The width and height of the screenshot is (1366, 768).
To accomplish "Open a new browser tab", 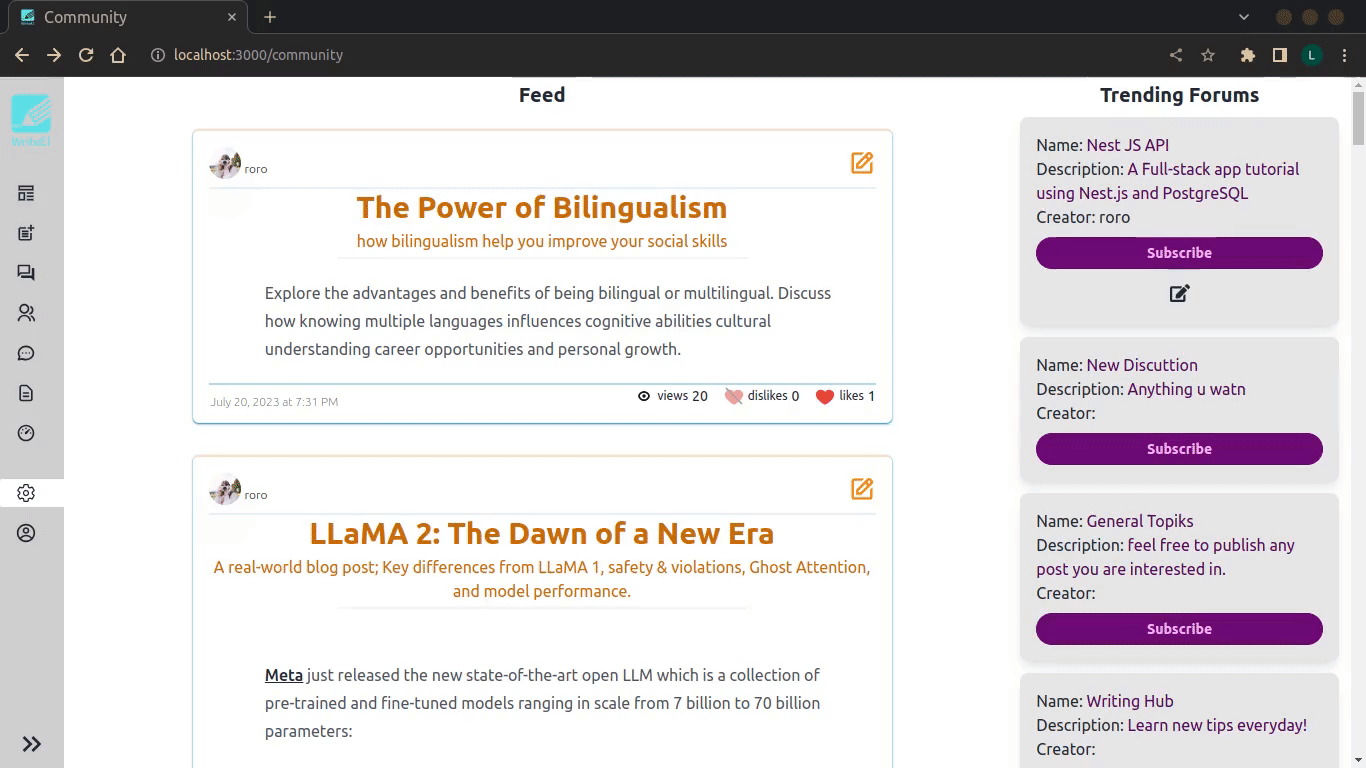I will click(x=270, y=17).
